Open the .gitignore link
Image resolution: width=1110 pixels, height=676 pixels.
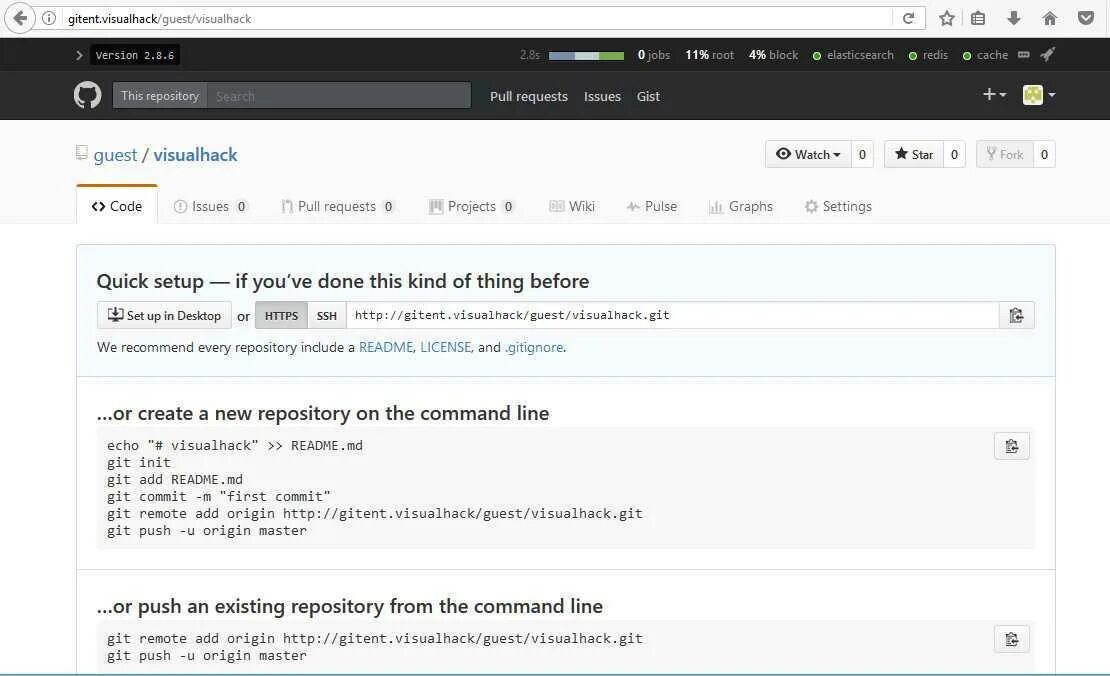(534, 347)
